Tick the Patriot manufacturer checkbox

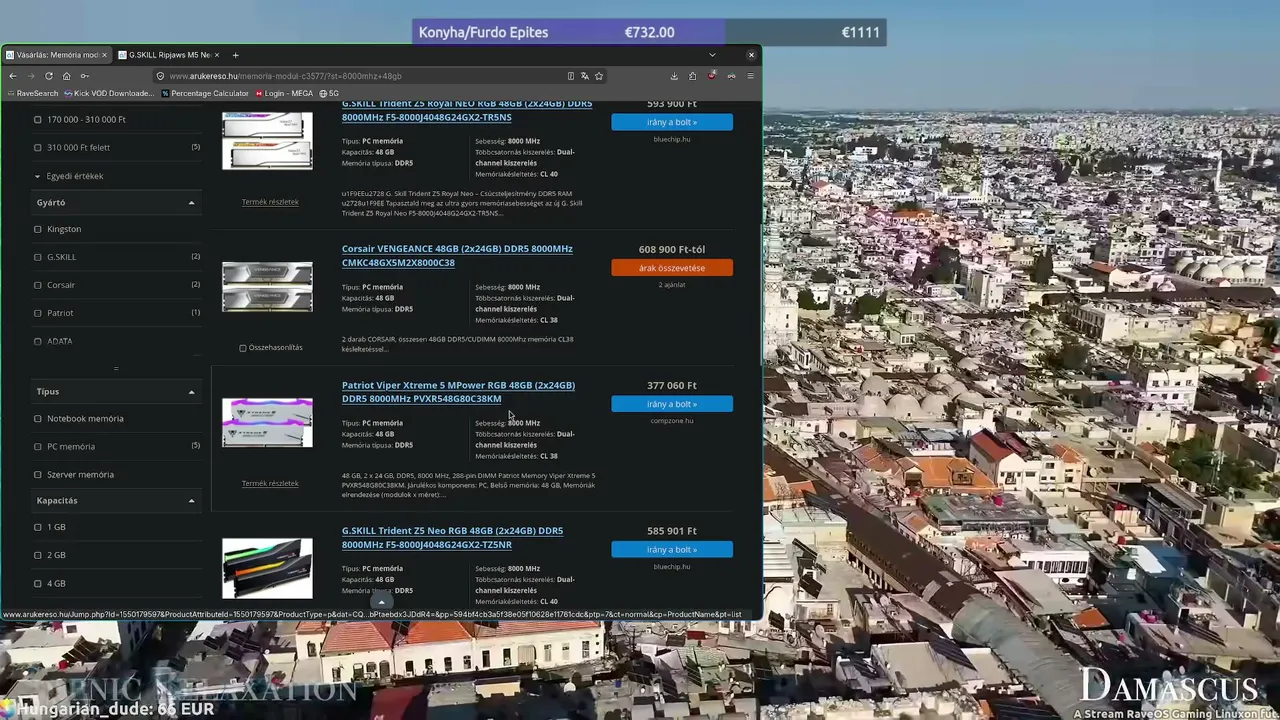coord(38,313)
